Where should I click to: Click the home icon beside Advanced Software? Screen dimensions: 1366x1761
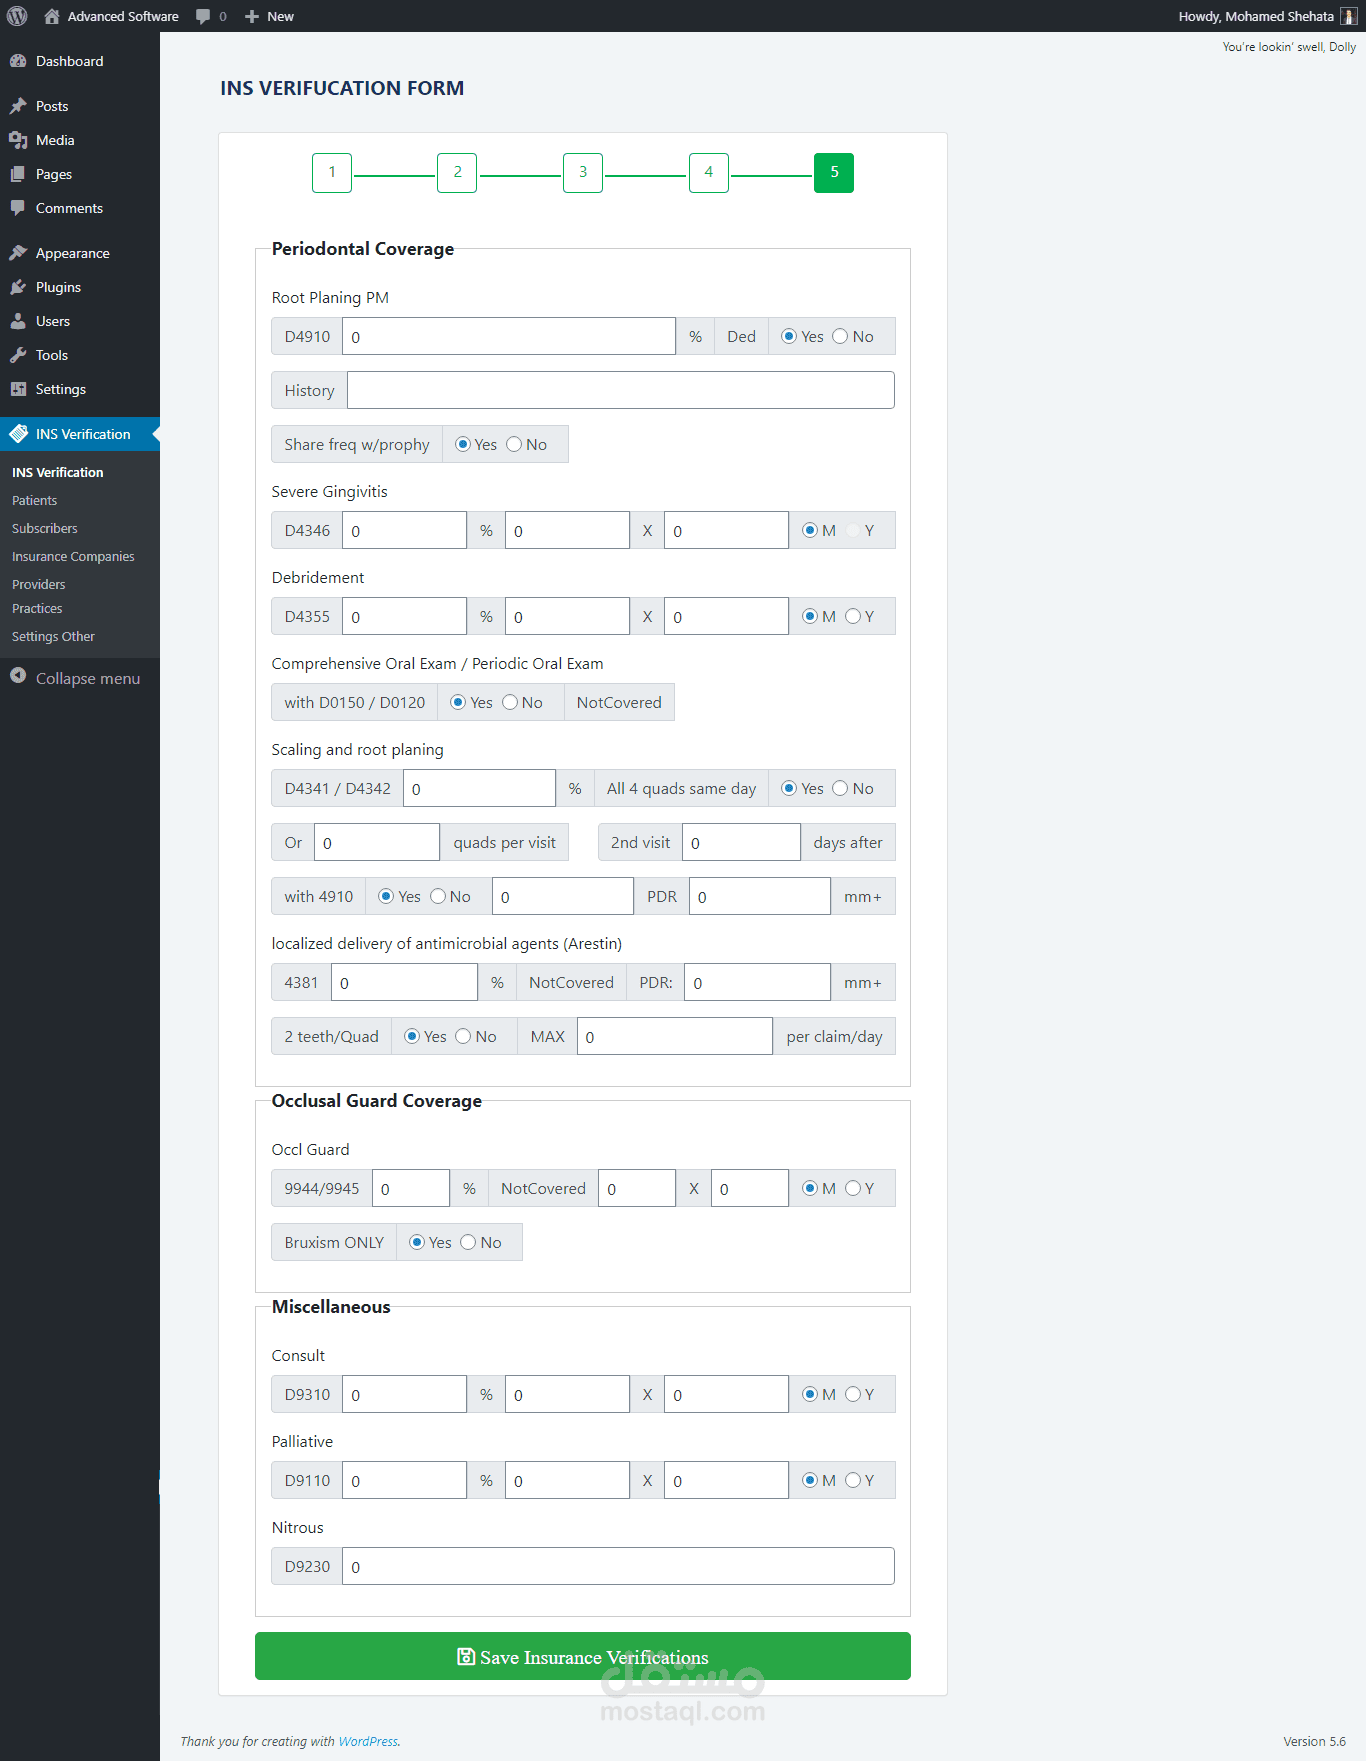pyautogui.click(x=52, y=16)
